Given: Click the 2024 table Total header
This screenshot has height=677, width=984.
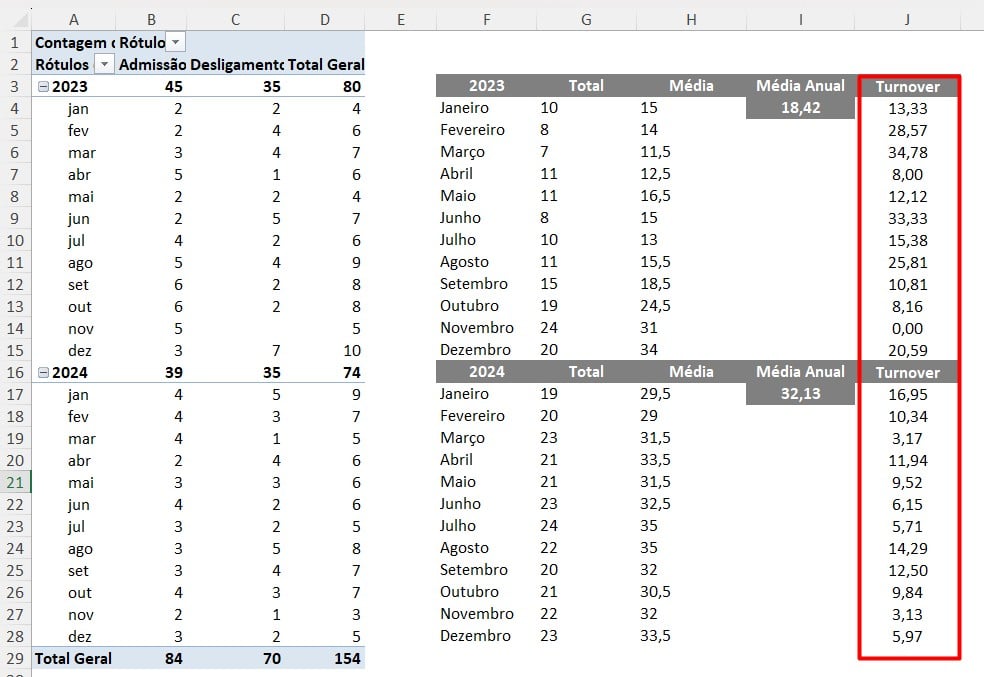Looking at the screenshot, I should click(x=586, y=371).
